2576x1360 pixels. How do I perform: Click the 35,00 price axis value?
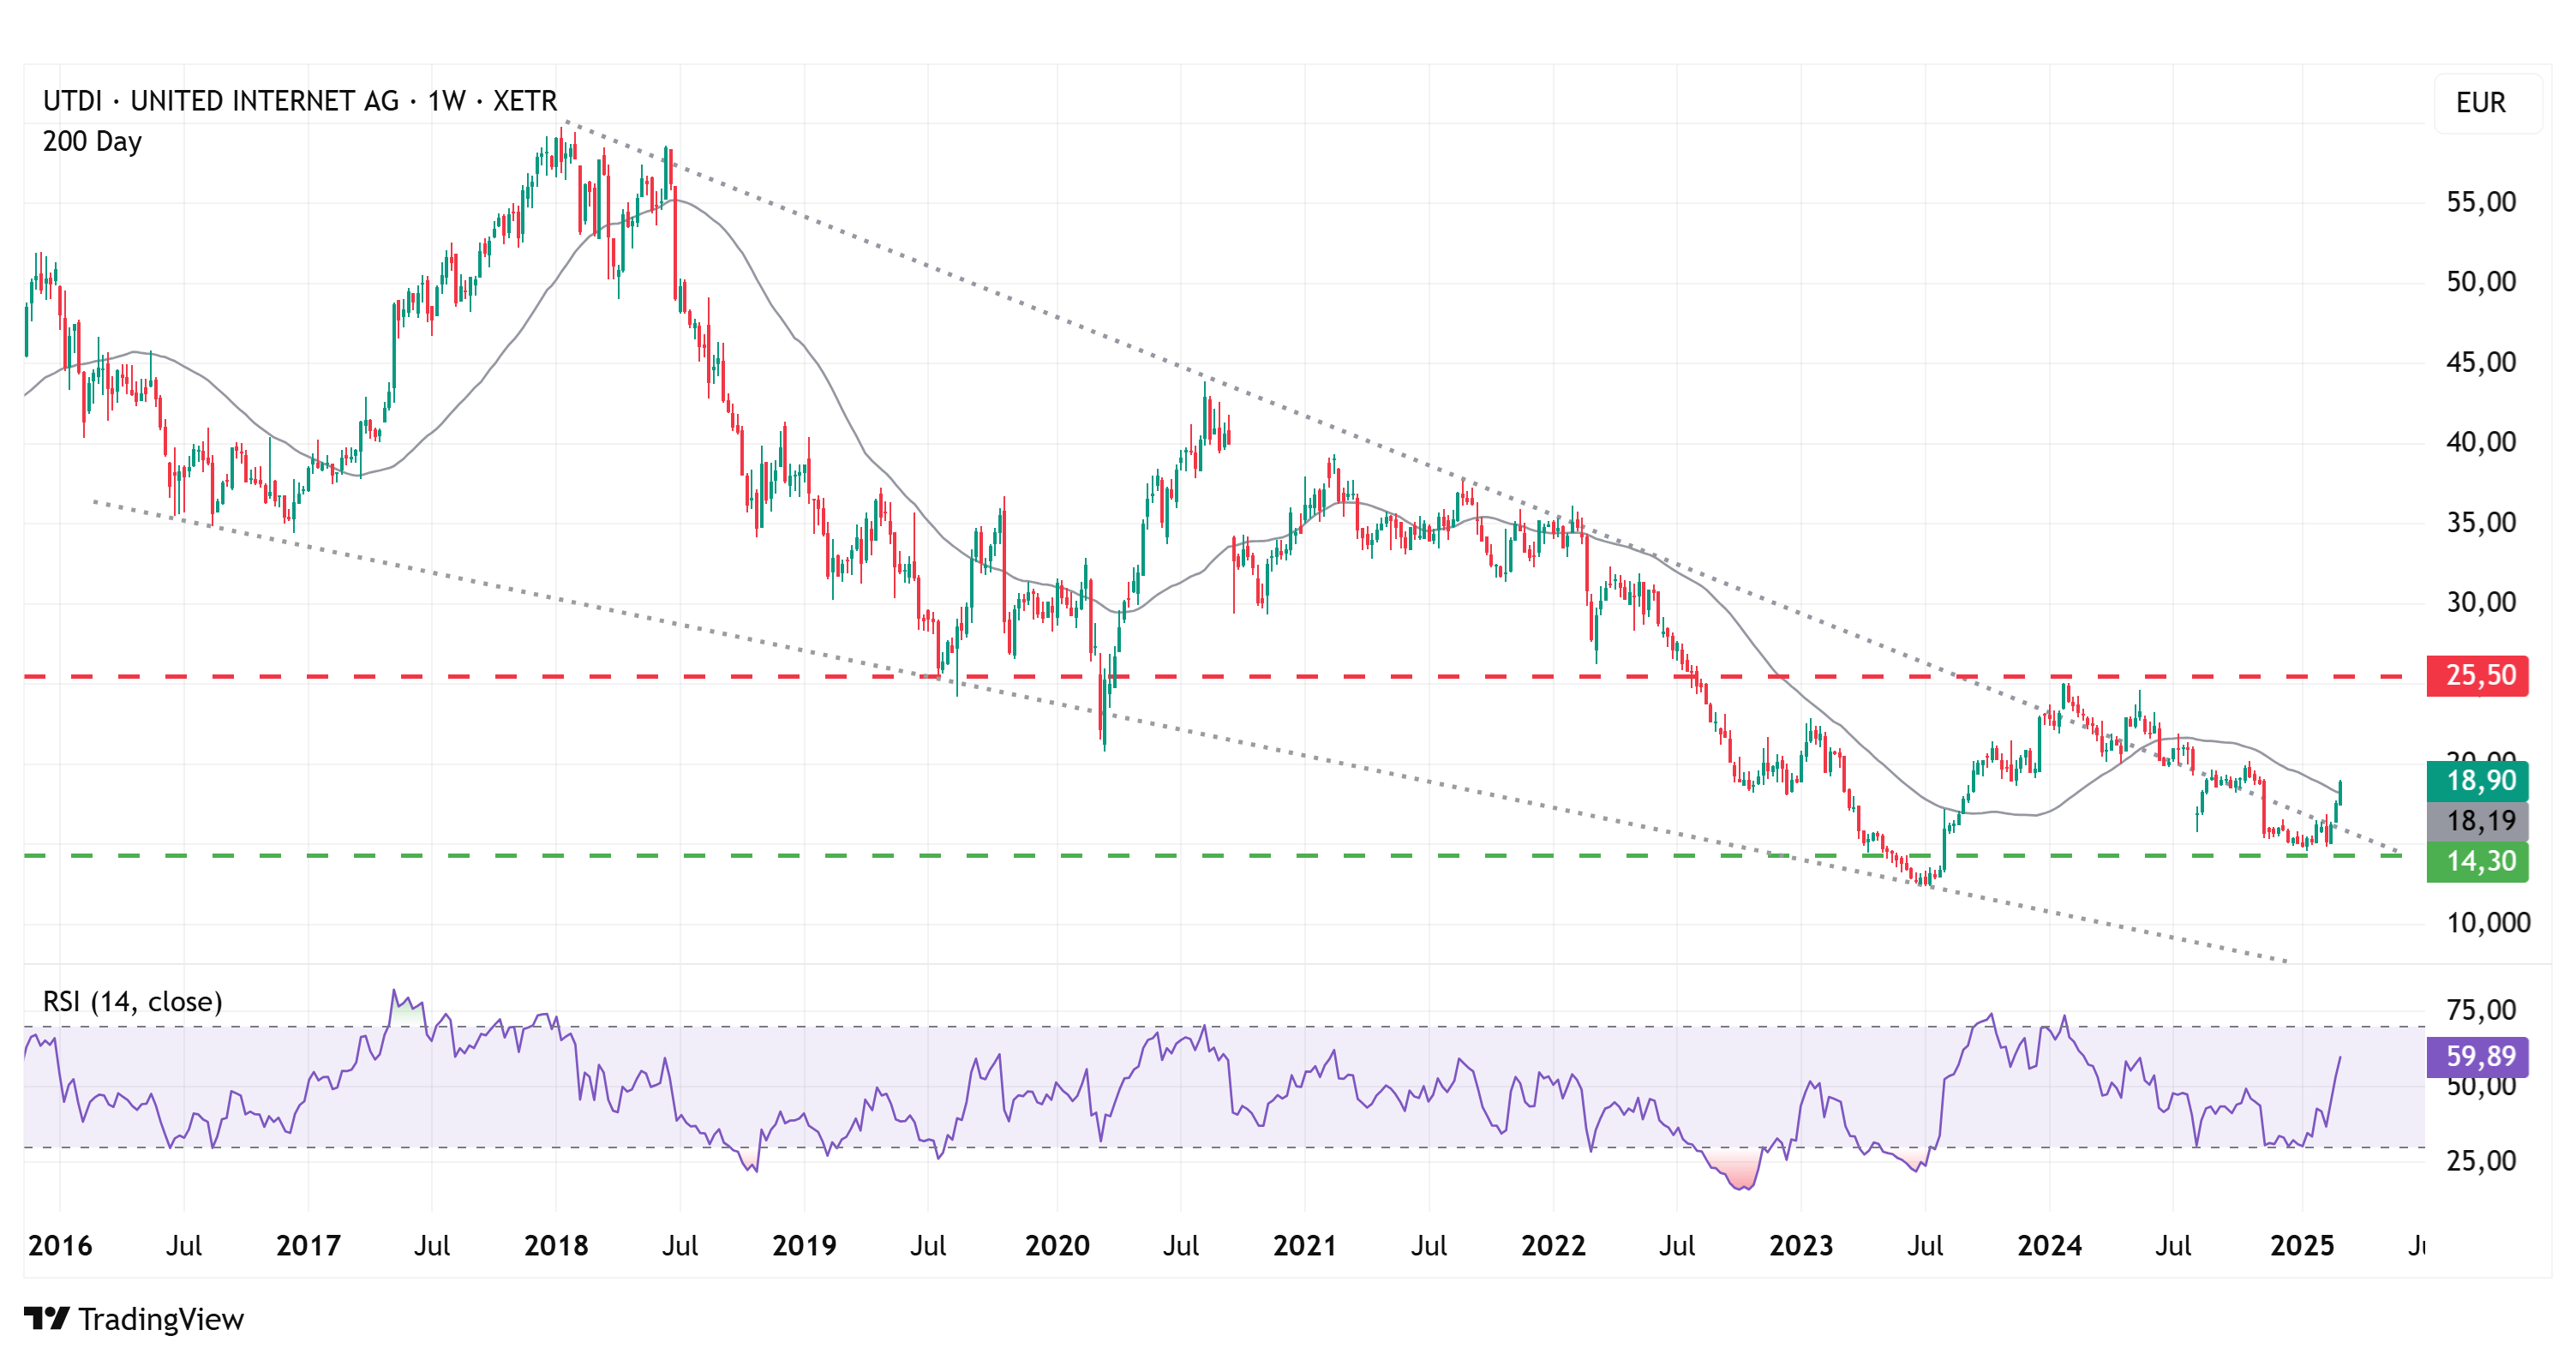click(2481, 522)
